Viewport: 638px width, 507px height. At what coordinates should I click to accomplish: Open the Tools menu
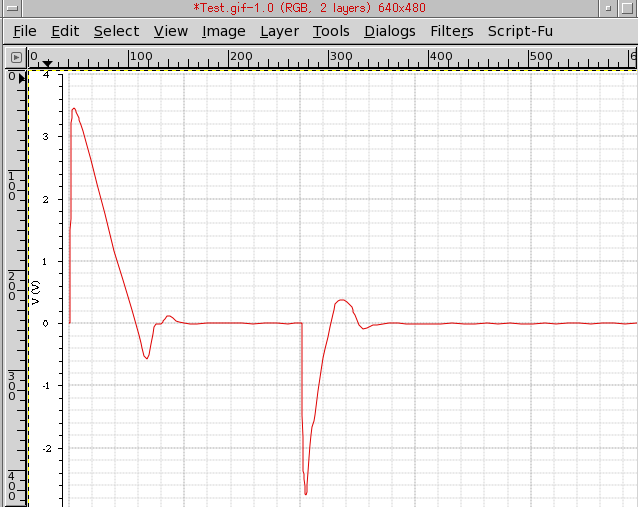(x=331, y=31)
